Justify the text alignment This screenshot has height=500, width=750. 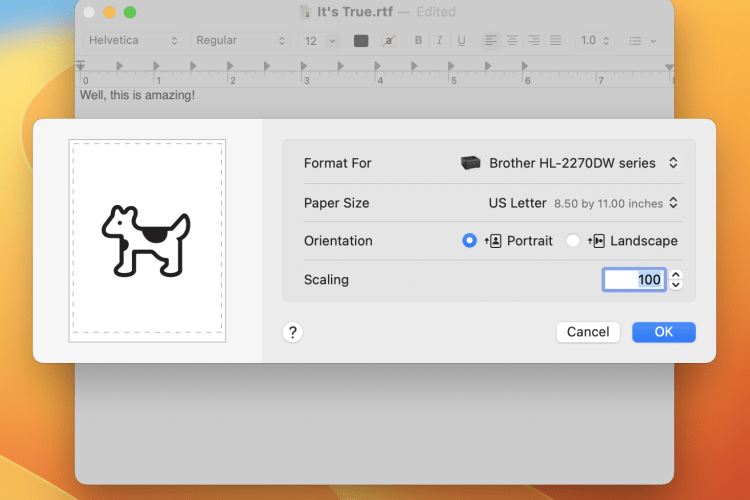click(555, 41)
